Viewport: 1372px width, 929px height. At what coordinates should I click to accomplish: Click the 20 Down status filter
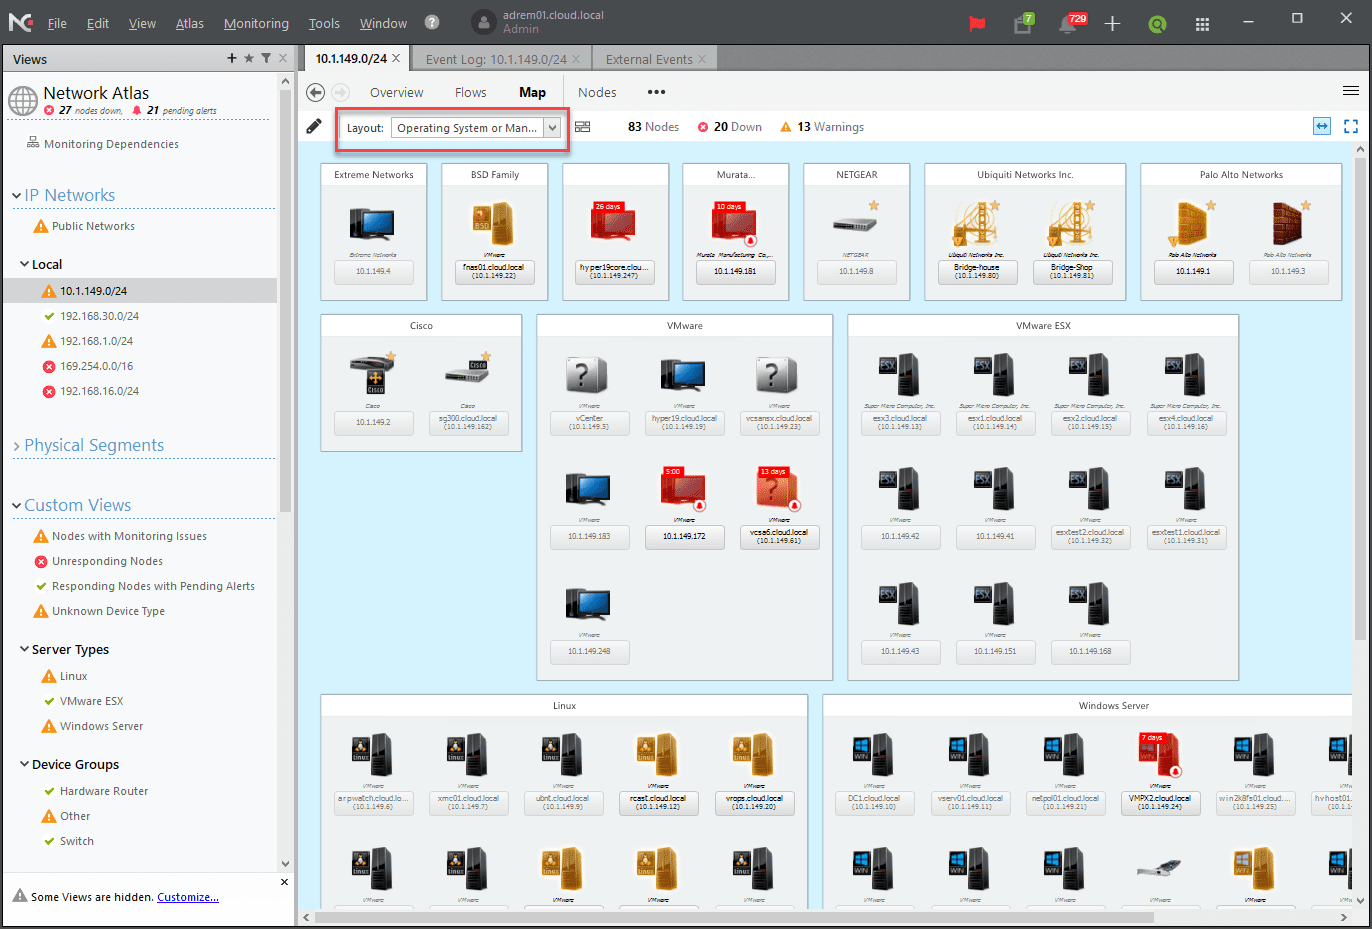(x=730, y=127)
